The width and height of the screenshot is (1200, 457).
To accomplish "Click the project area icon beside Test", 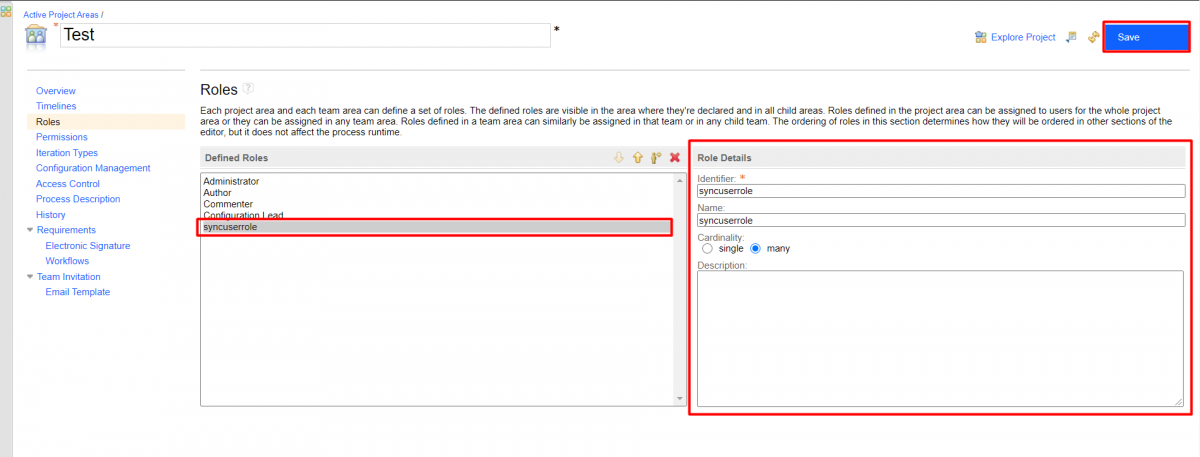I will point(36,36).
